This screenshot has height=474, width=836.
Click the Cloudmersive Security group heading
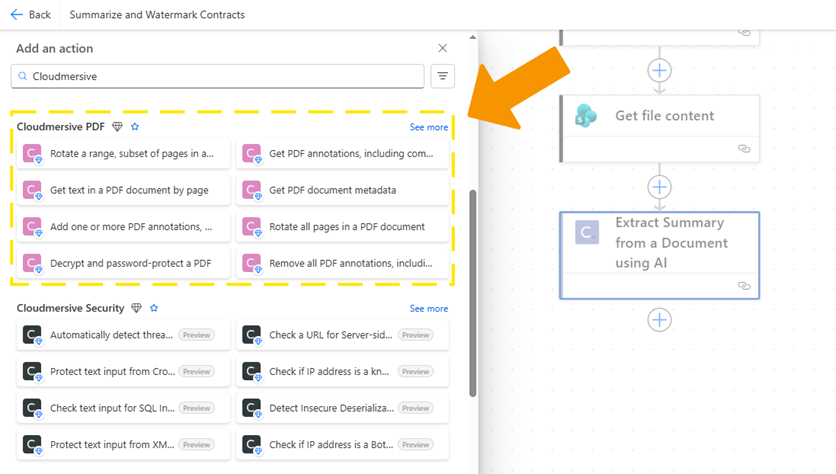click(x=70, y=308)
